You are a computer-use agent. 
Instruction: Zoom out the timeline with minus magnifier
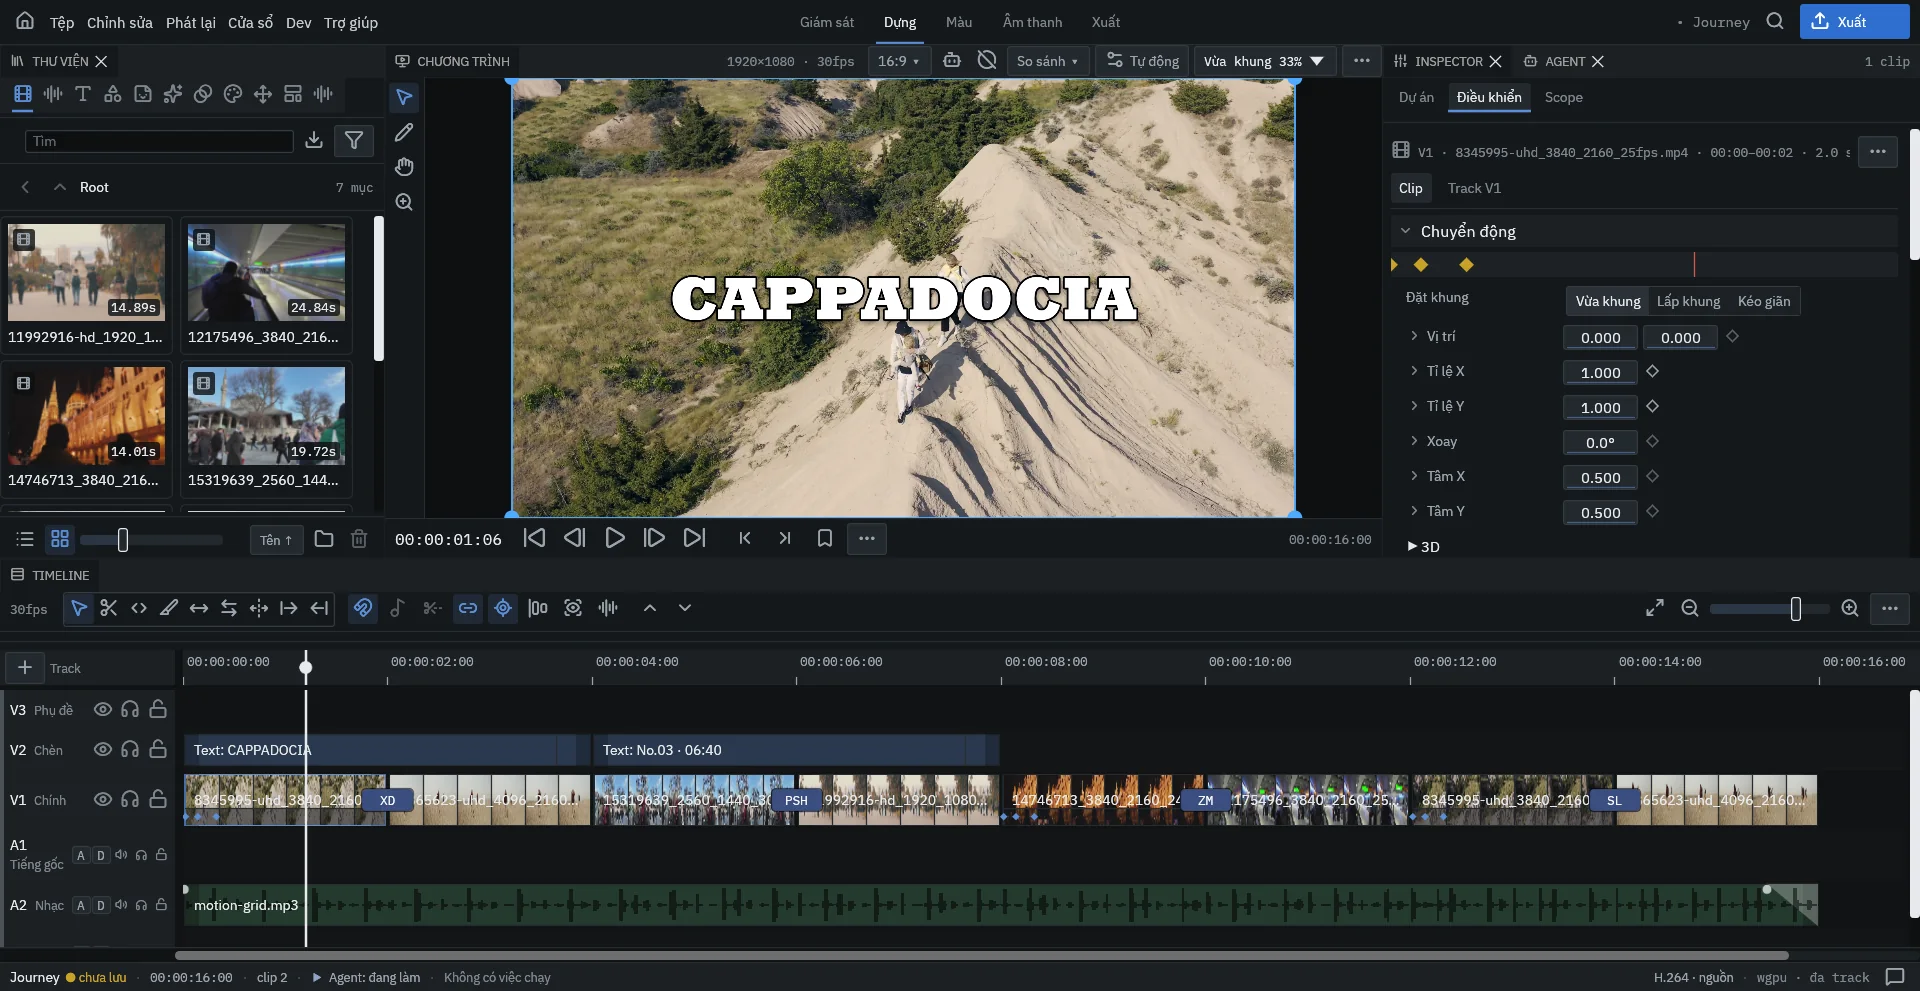(x=1690, y=608)
